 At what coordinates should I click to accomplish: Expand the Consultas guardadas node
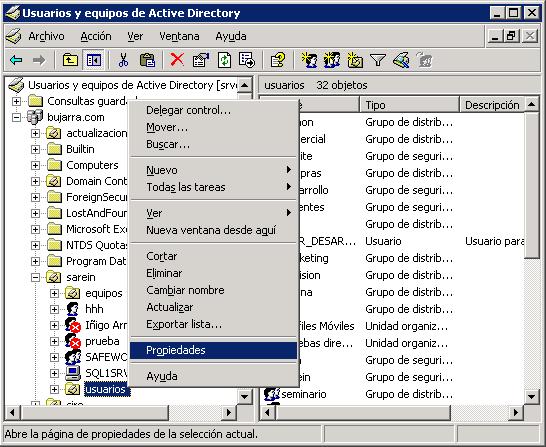[16, 101]
